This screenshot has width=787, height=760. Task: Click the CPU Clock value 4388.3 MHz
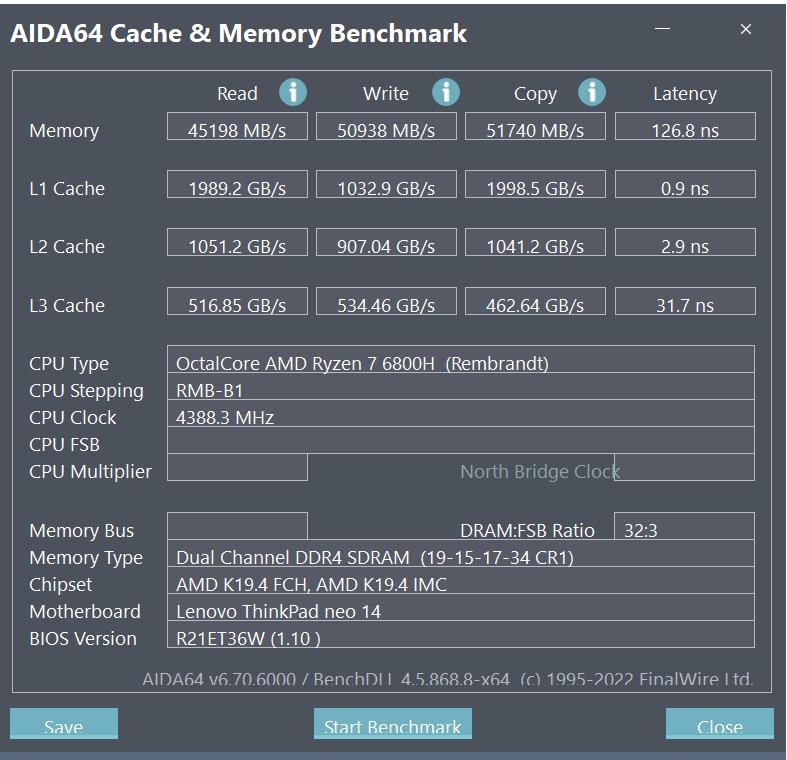(x=461, y=414)
